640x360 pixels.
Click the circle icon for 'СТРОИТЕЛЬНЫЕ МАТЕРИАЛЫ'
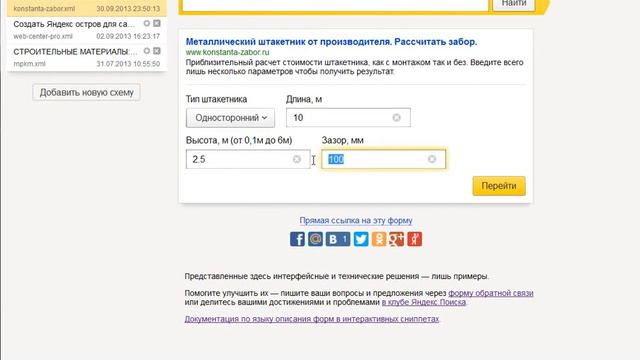click(x=147, y=51)
